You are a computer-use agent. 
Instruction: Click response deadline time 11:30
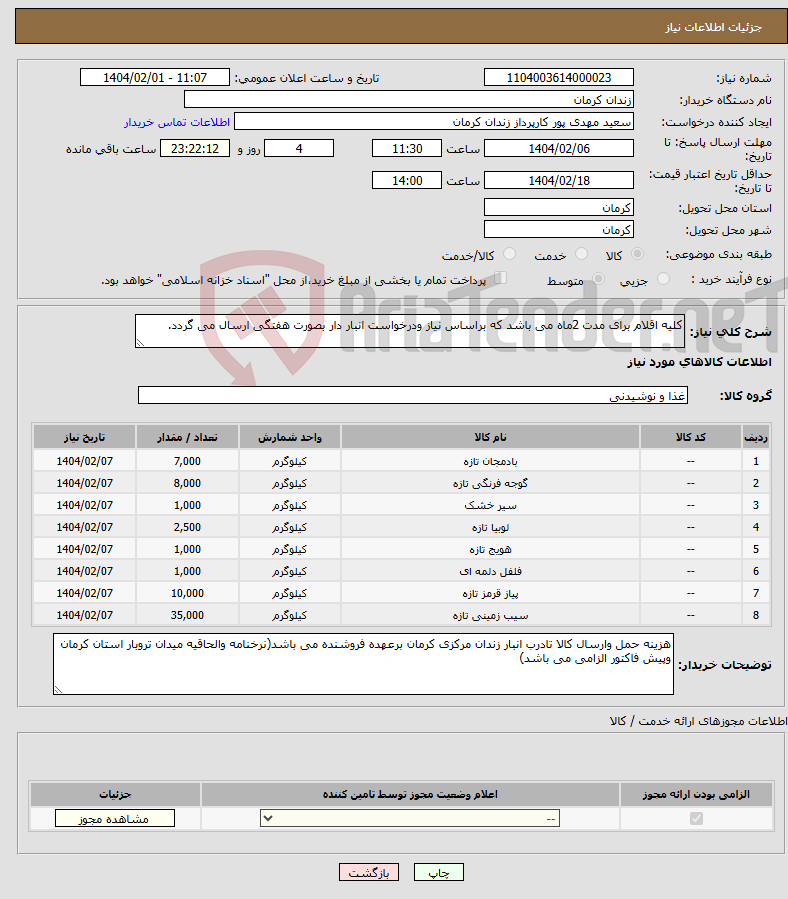(407, 148)
